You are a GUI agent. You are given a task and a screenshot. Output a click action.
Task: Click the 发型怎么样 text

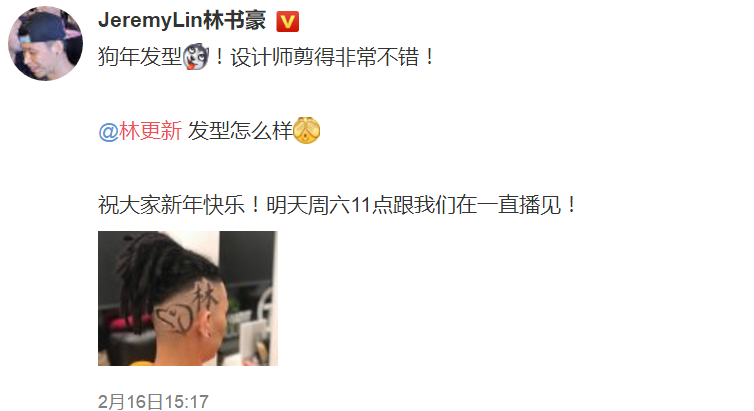point(240,131)
